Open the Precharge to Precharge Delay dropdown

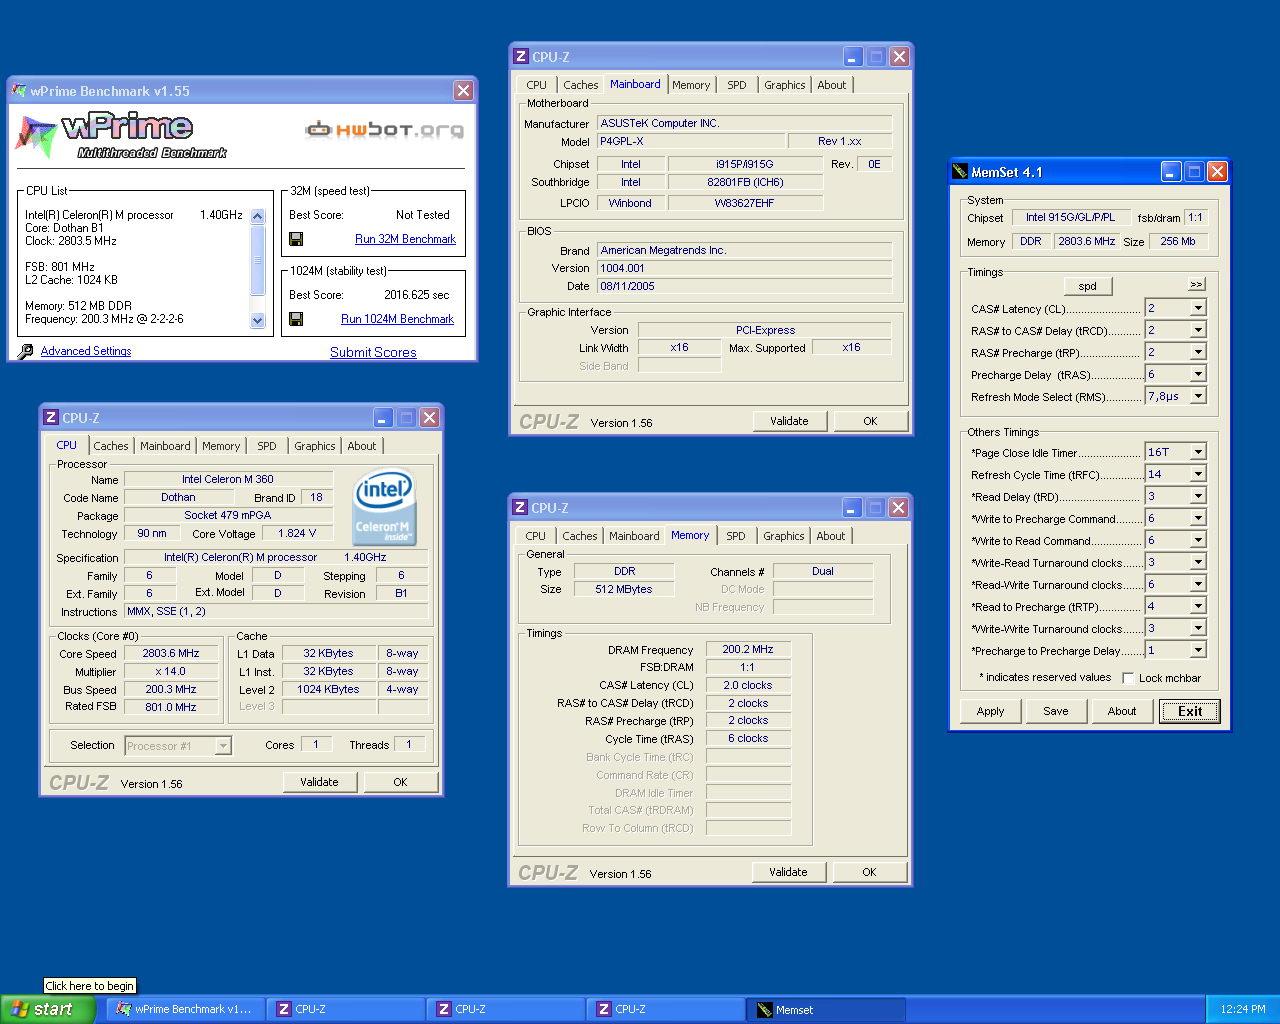(1197, 650)
